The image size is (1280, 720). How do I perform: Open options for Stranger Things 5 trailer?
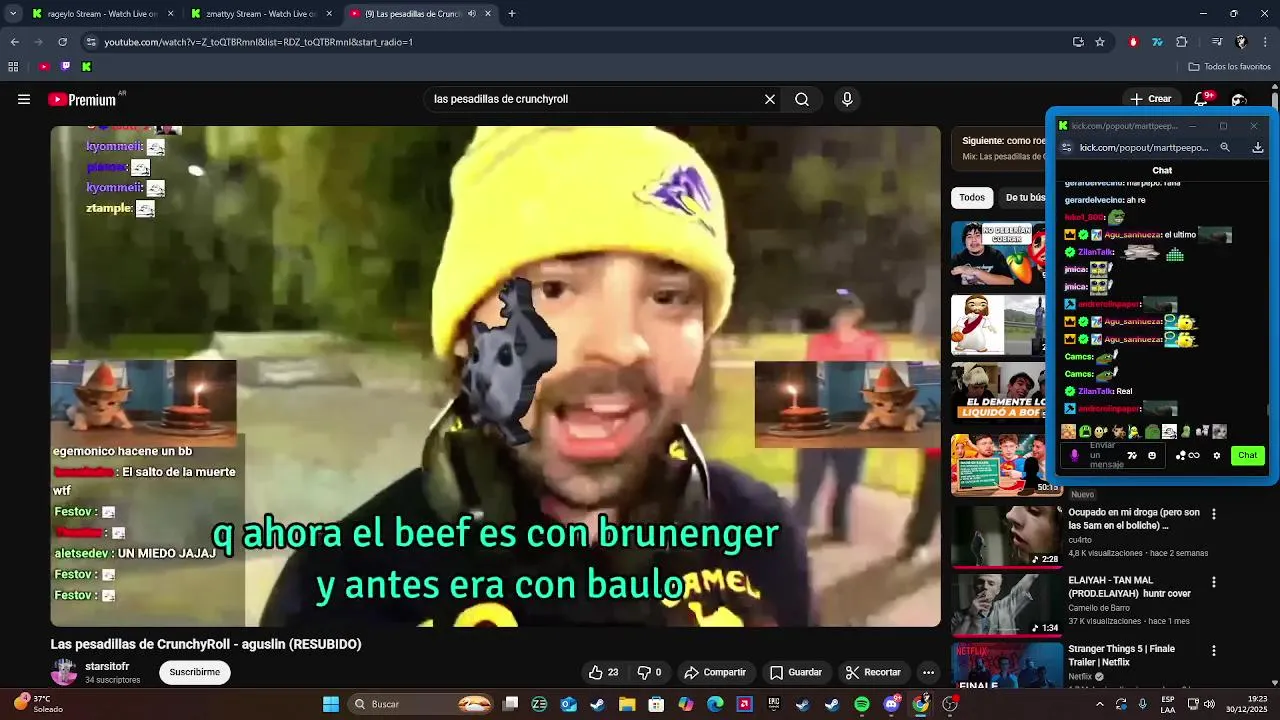[1214, 650]
